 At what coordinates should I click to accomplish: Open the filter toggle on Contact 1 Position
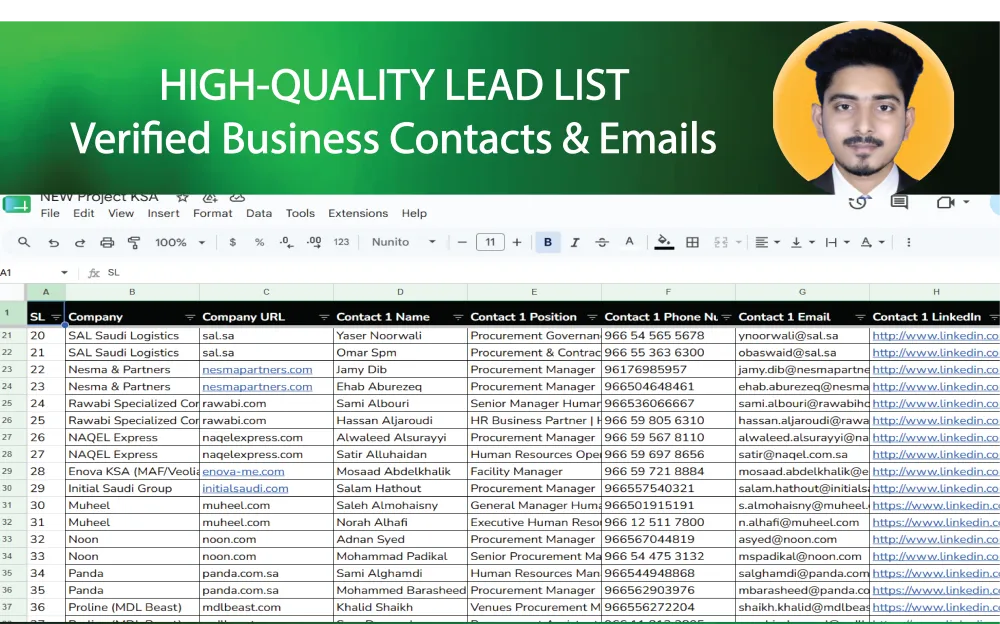click(x=592, y=317)
